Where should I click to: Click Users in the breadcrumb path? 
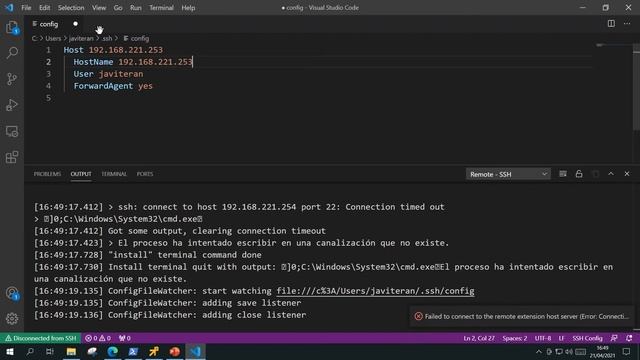[x=53, y=38]
